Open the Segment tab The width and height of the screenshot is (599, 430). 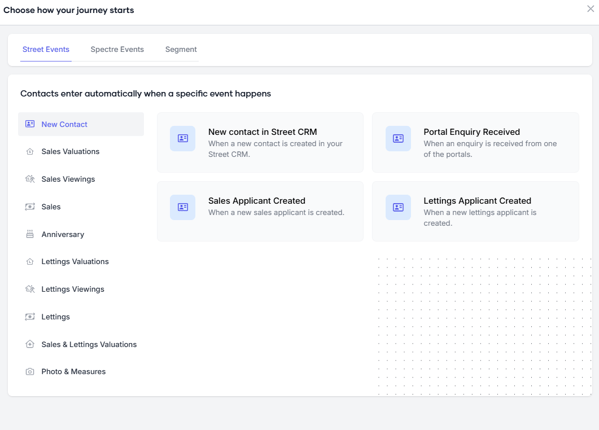click(181, 49)
